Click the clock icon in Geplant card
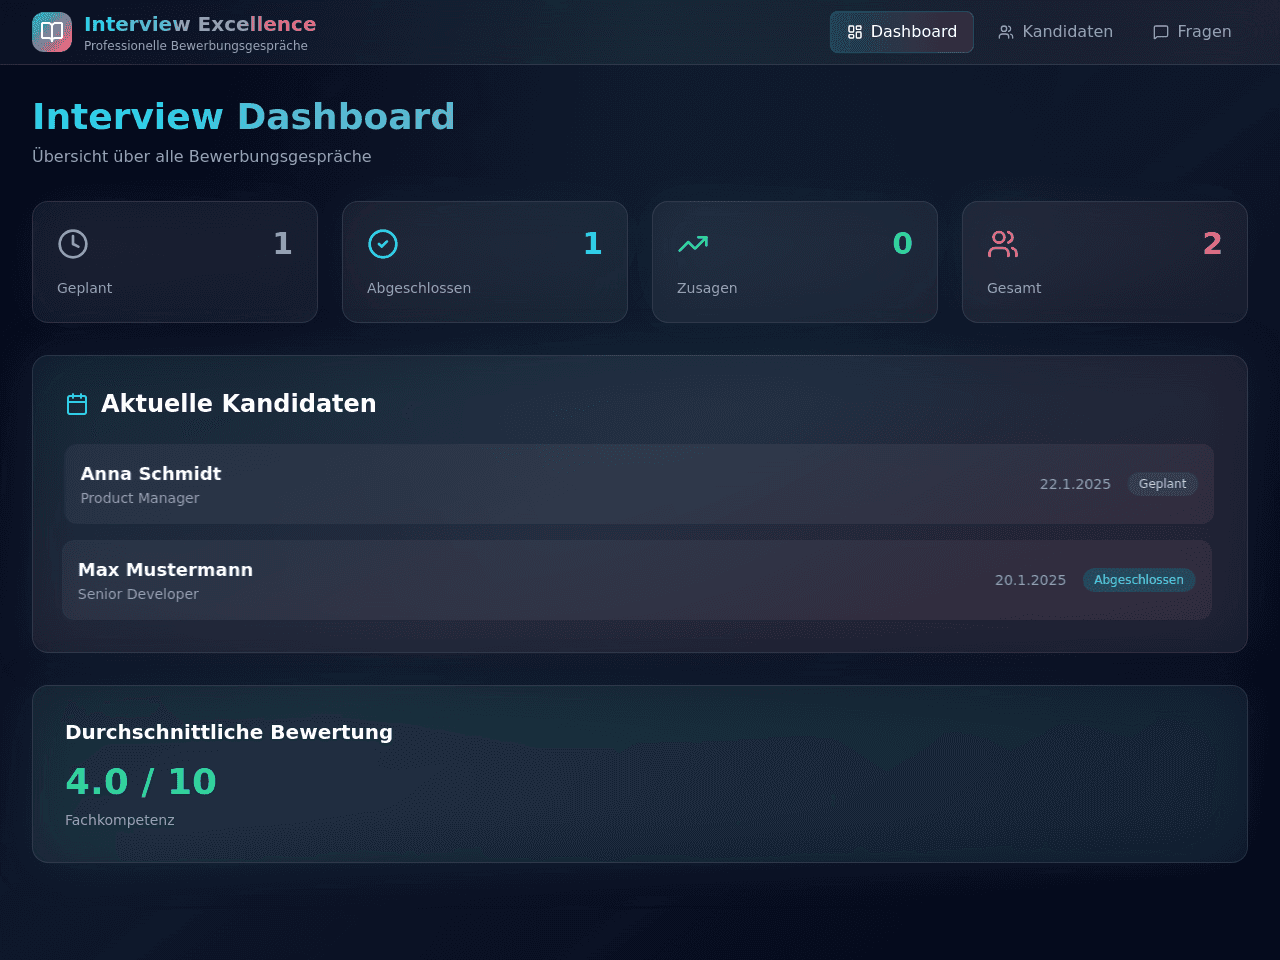The height and width of the screenshot is (960, 1280). [x=73, y=244]
